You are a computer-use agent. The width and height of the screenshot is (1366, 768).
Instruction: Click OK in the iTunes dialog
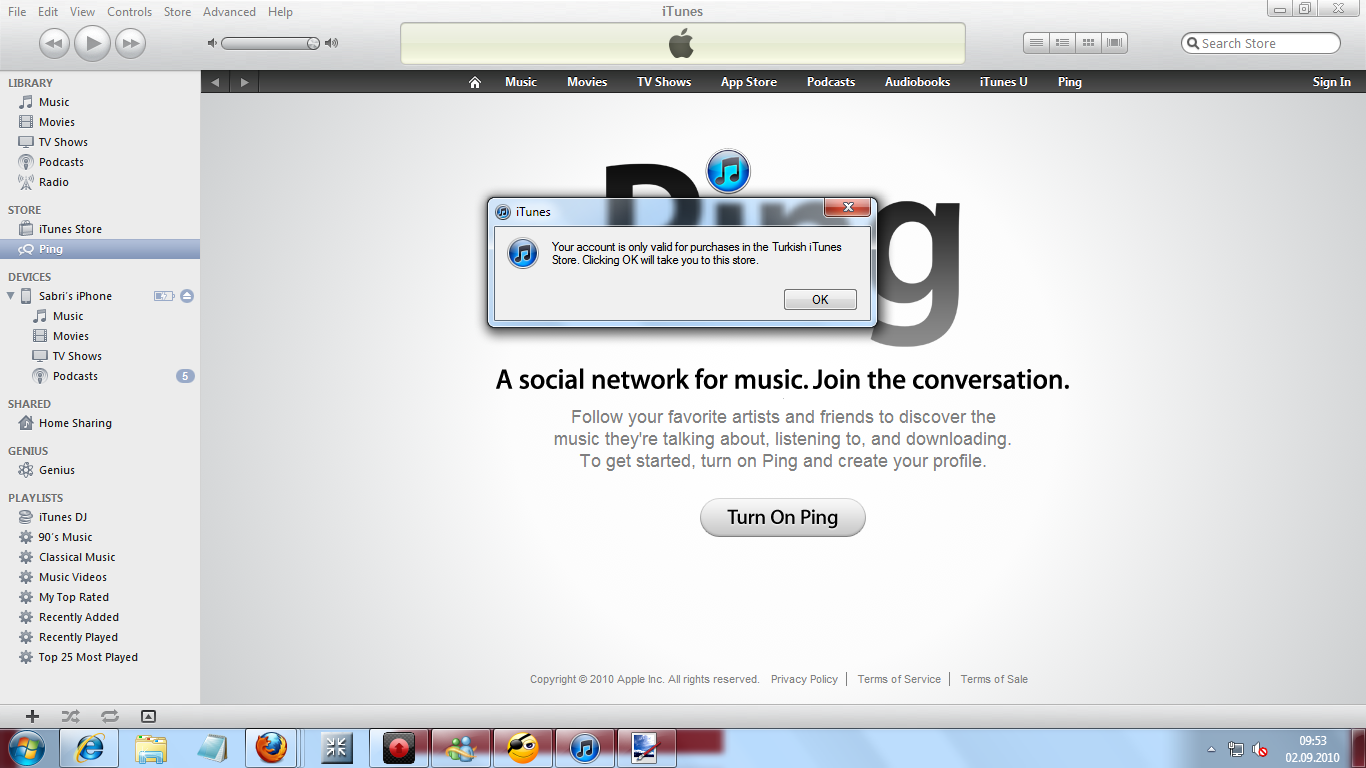click(820, 299)
